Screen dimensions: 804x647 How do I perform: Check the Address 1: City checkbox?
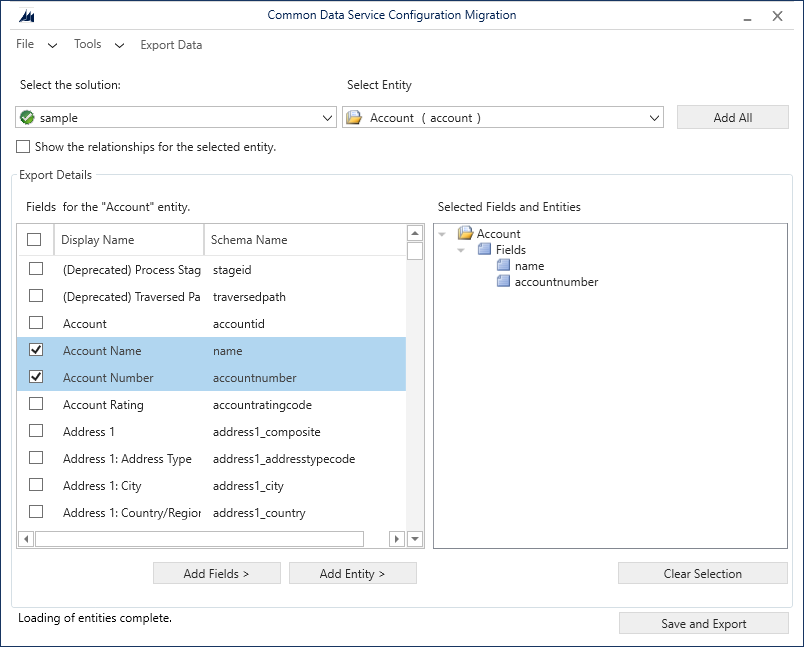(36, 484)
